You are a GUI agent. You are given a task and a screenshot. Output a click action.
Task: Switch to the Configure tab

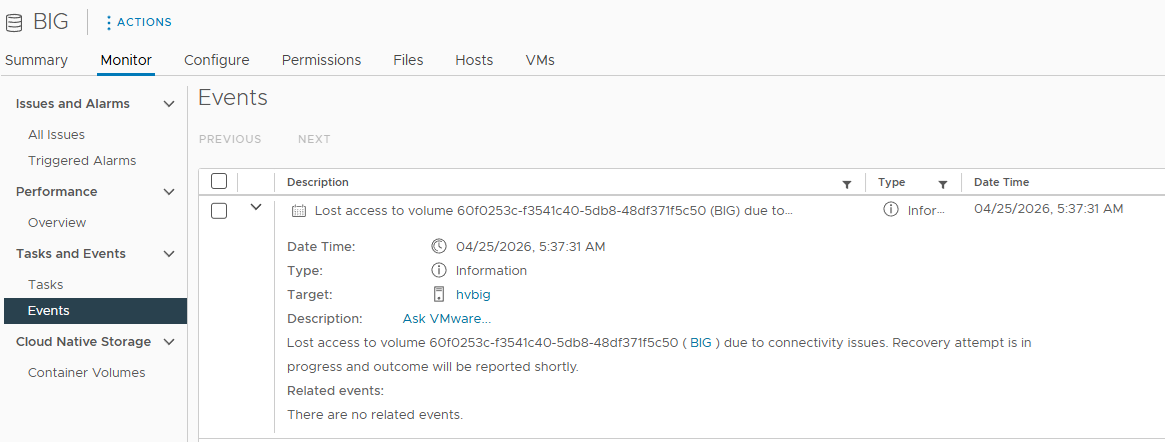coord(216,60)
